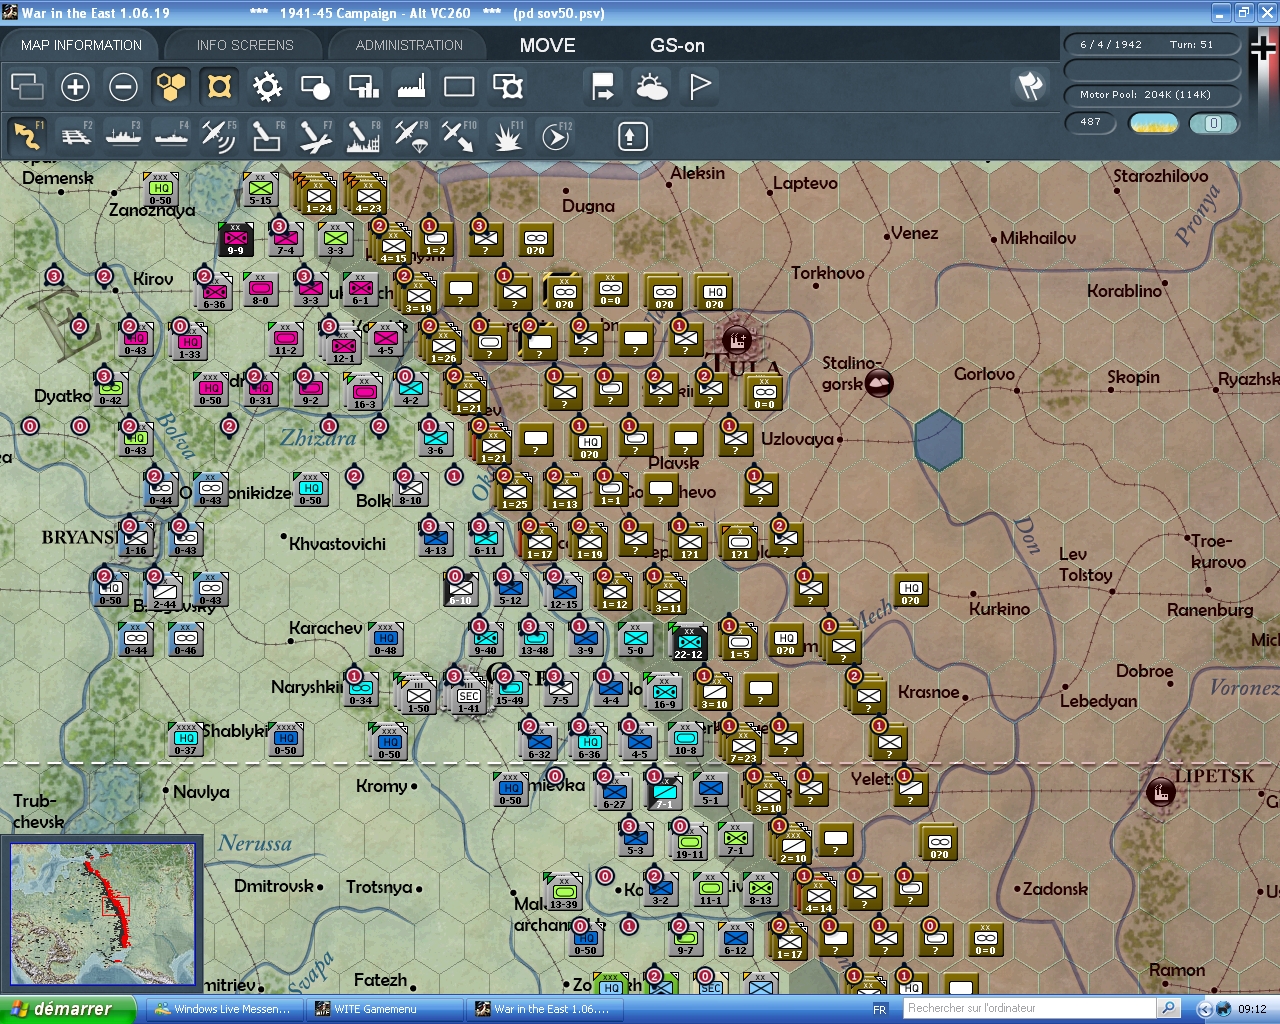Screen dimensions: 1280x1024
Task: Select the F1 movement mode tool
Action: click(x=28, y=135)
